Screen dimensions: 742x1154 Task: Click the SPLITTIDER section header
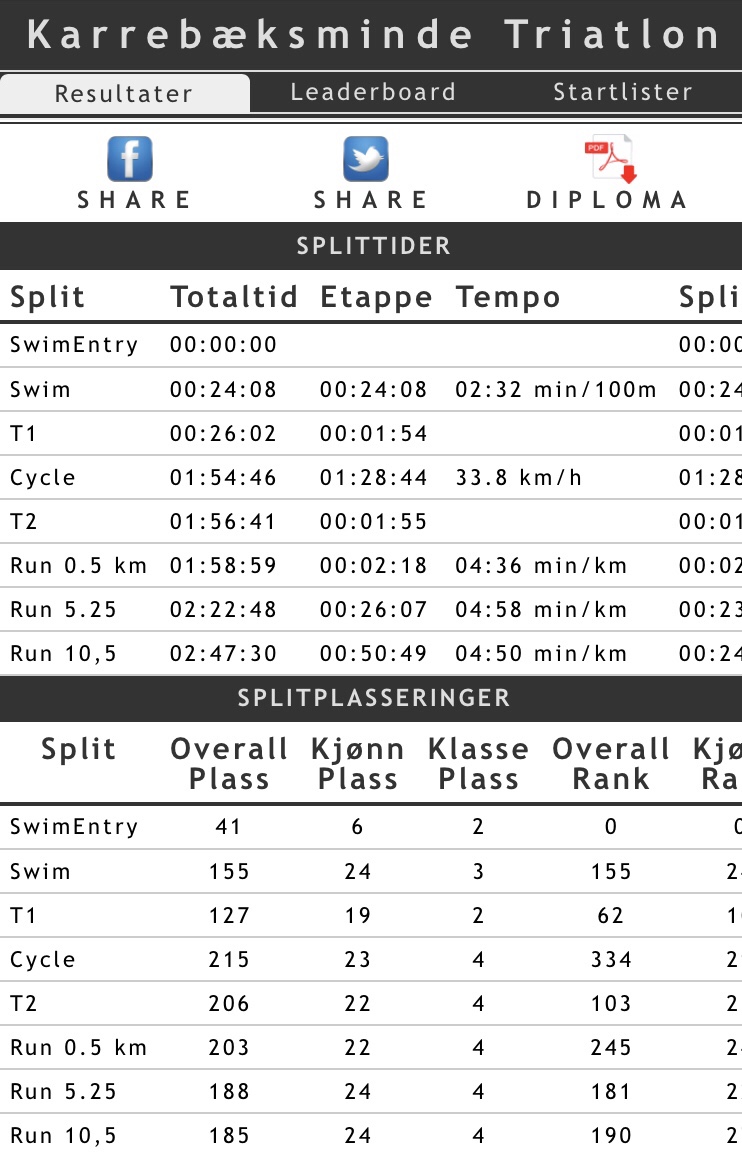[371, 246]
